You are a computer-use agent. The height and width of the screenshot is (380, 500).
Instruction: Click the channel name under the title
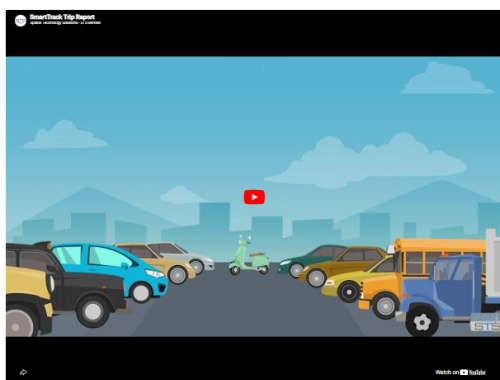tap(65, 23)
